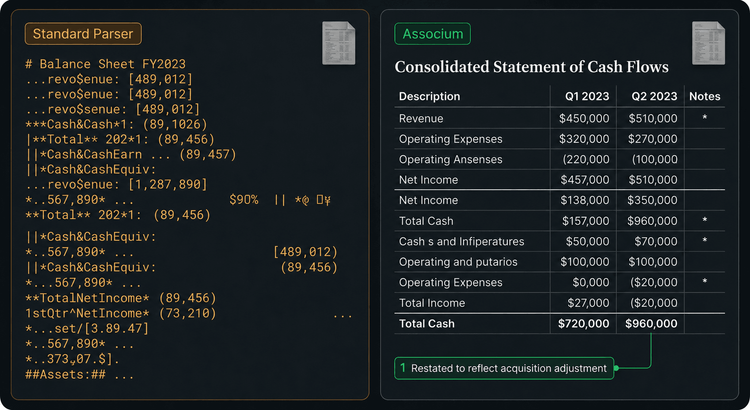Click the Consolidated Statement of Cash Flows title
The width and height of the screenshot is (750, 410).
tap(531, 67)
